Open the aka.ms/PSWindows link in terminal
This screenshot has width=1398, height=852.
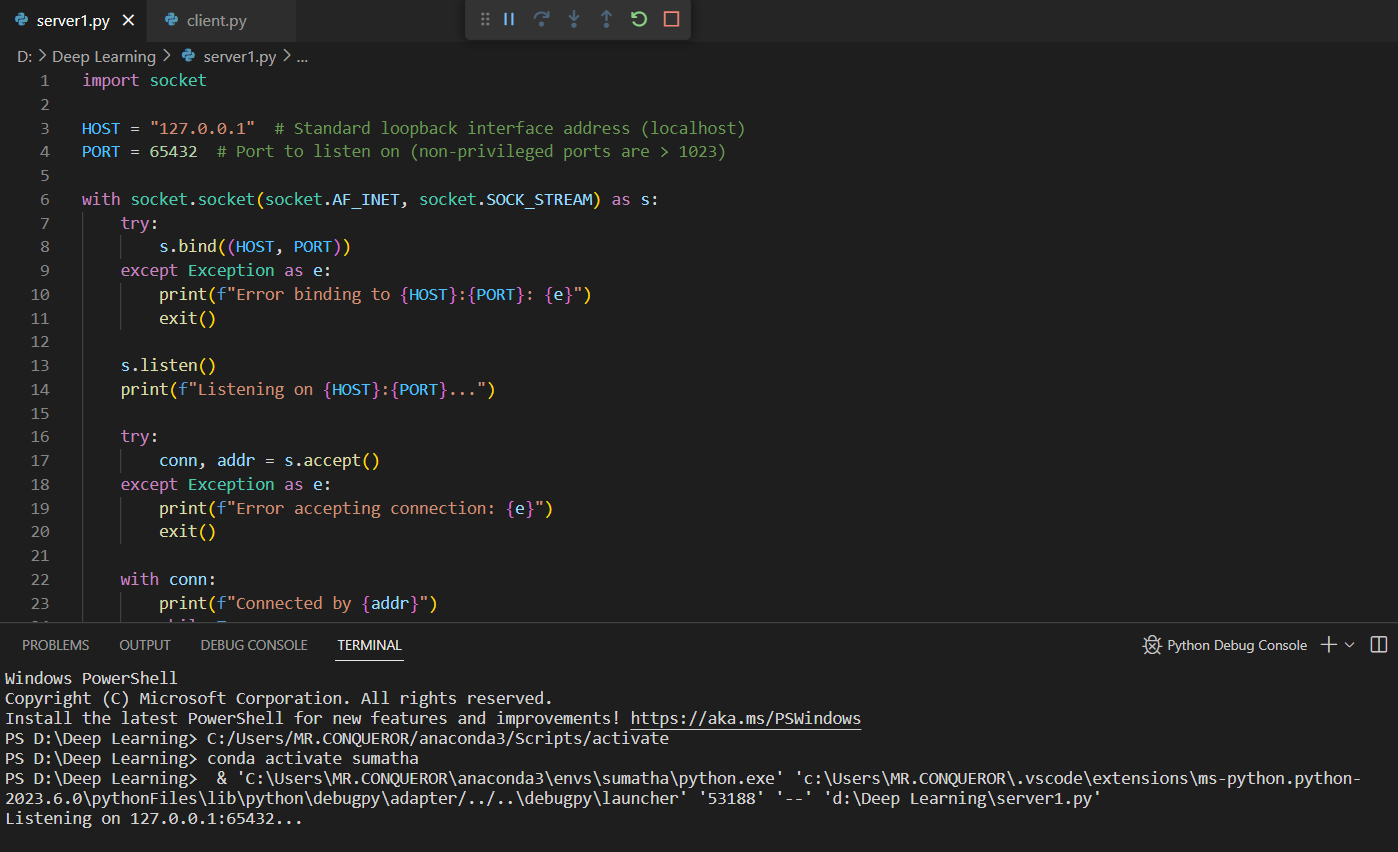(x=745, y=718)
